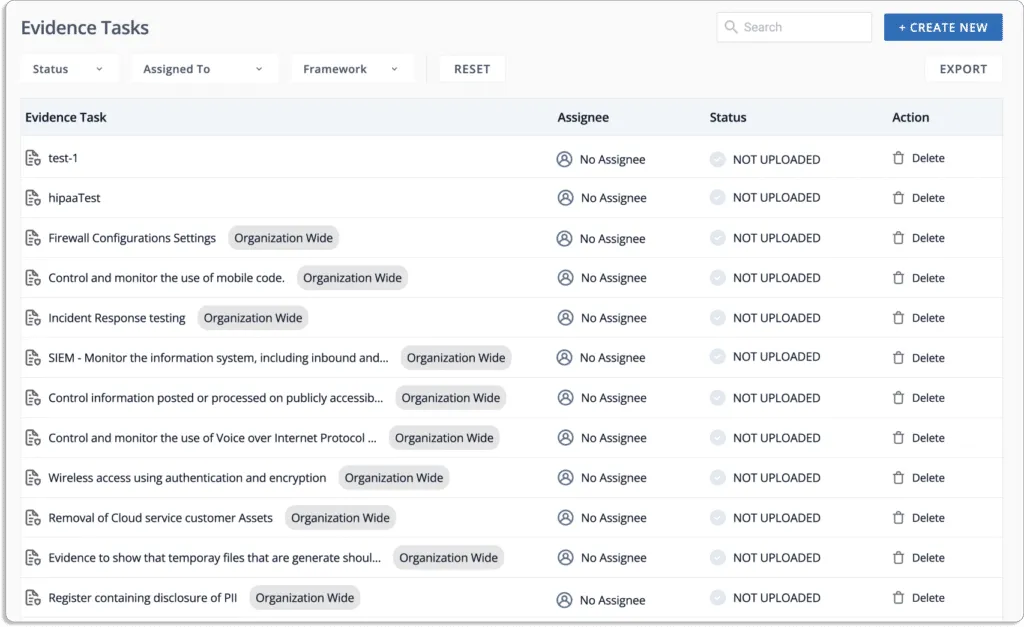Click No Assignee in the mobile code row
The width and height of the screenshot is (1024, 627).
click(x=614, y=278)
